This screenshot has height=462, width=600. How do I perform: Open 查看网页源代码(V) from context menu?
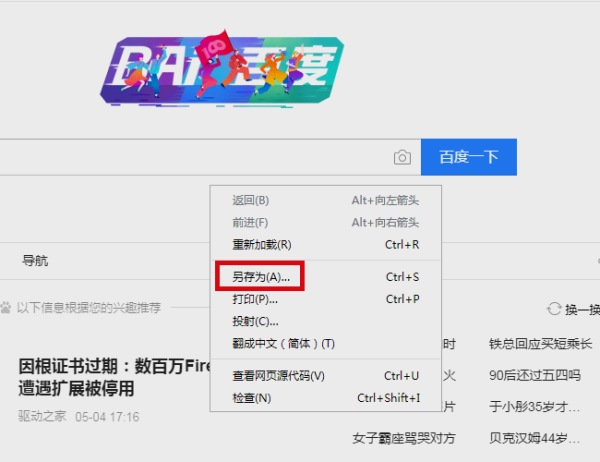click(326, 376)
